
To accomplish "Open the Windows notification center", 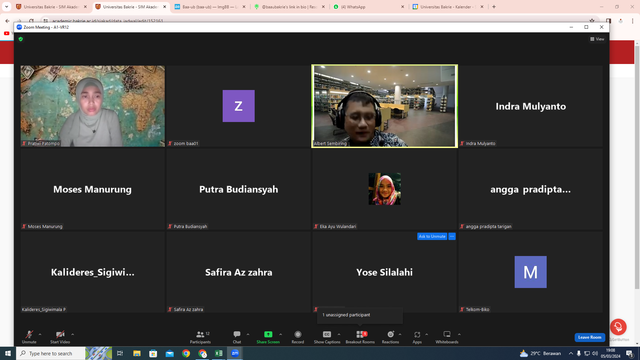I will tap(629, 353).
